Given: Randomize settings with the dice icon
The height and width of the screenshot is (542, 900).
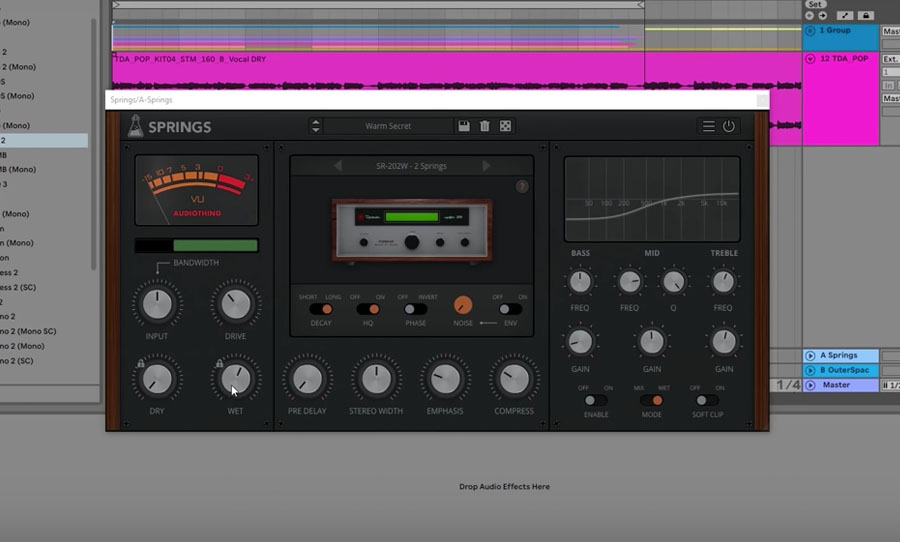Looking at the screenshot, I should coord(505,126).
